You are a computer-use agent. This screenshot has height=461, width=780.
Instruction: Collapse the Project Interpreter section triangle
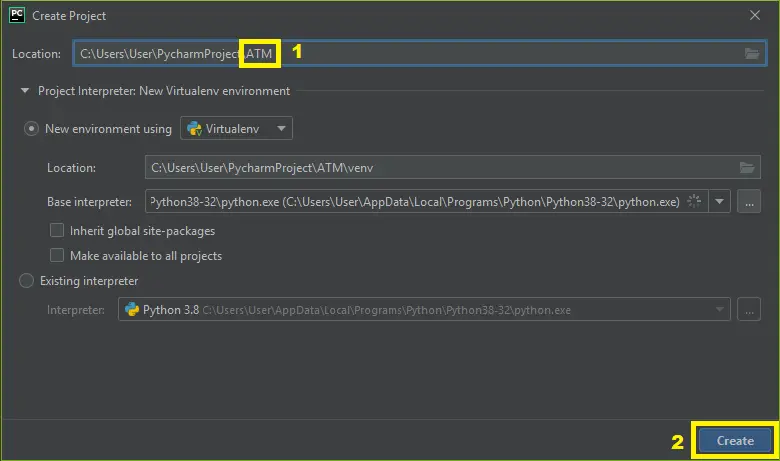tap(24, 91)
